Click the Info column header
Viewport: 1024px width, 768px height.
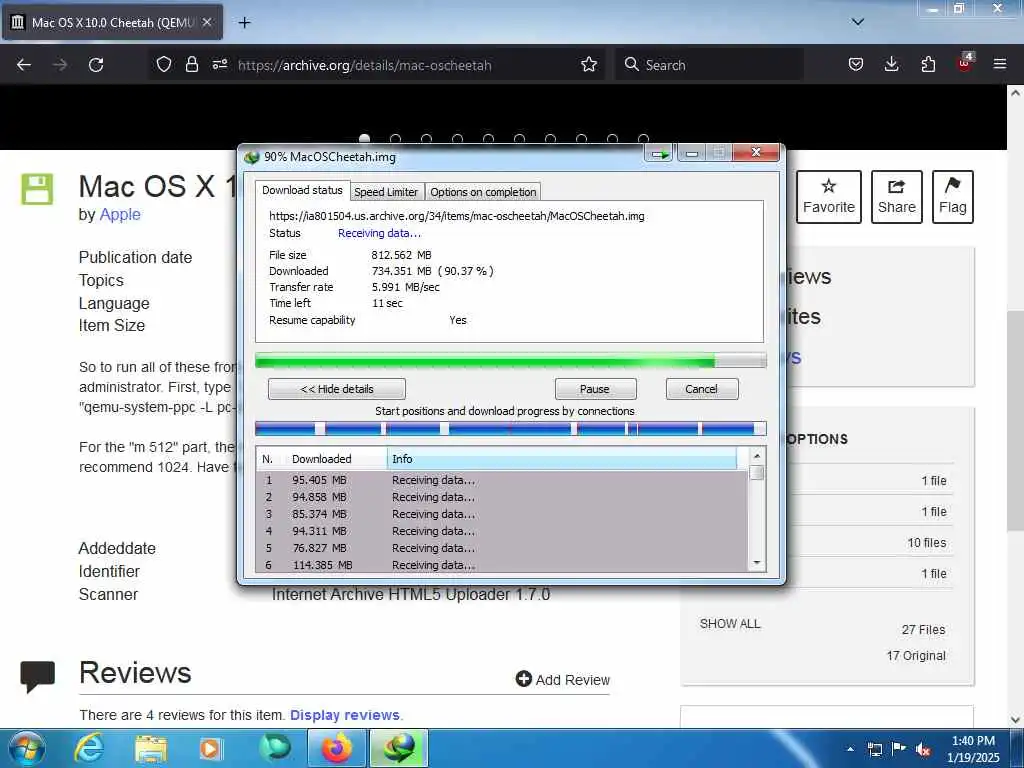[562, 458]
